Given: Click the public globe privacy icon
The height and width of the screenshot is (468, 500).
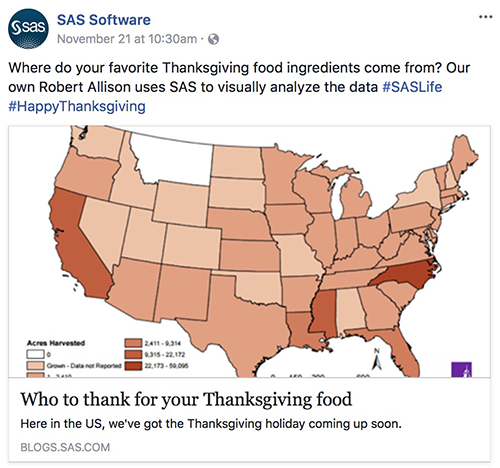Looking at the screenshot, I should [213, 39].
